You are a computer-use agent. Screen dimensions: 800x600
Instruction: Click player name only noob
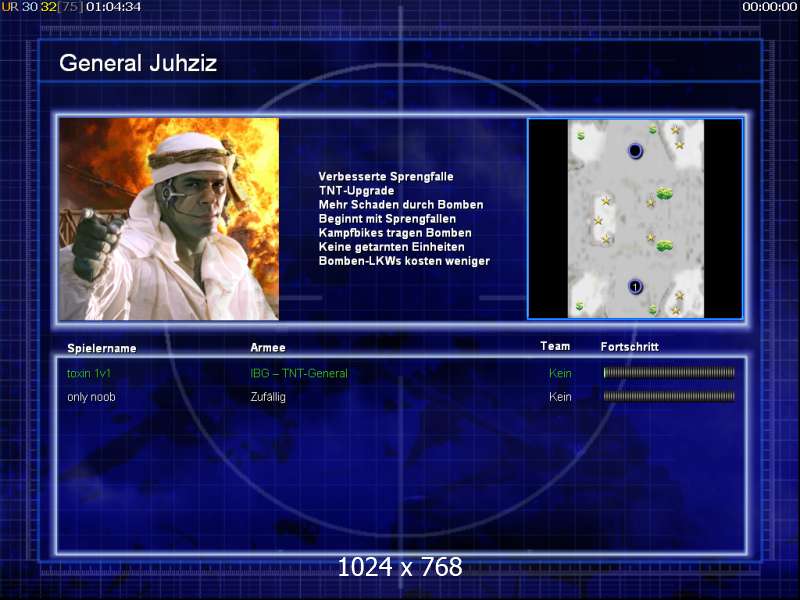point(91,397)
